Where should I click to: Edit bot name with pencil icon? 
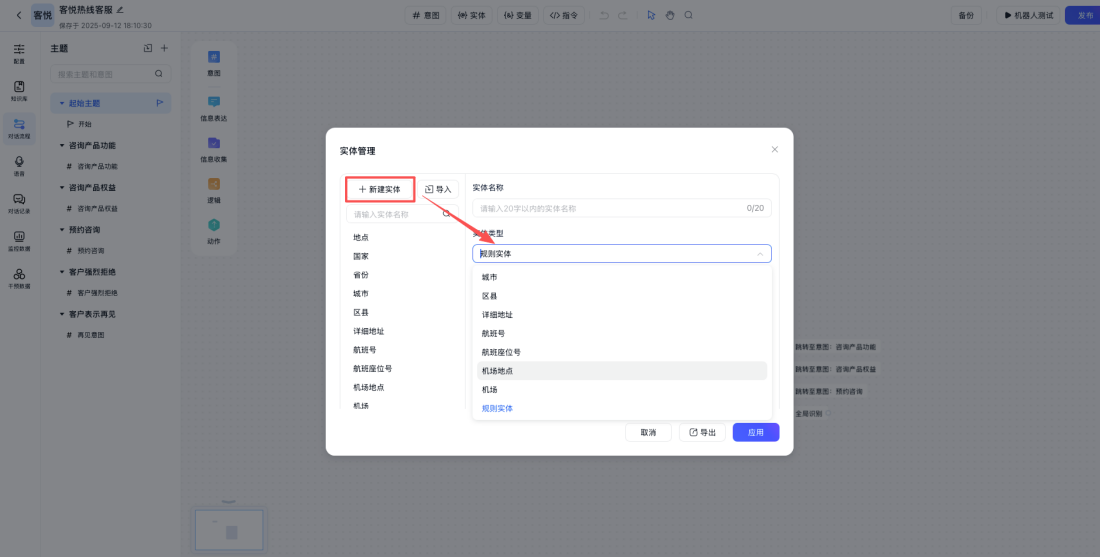click(x=120, y=10)
